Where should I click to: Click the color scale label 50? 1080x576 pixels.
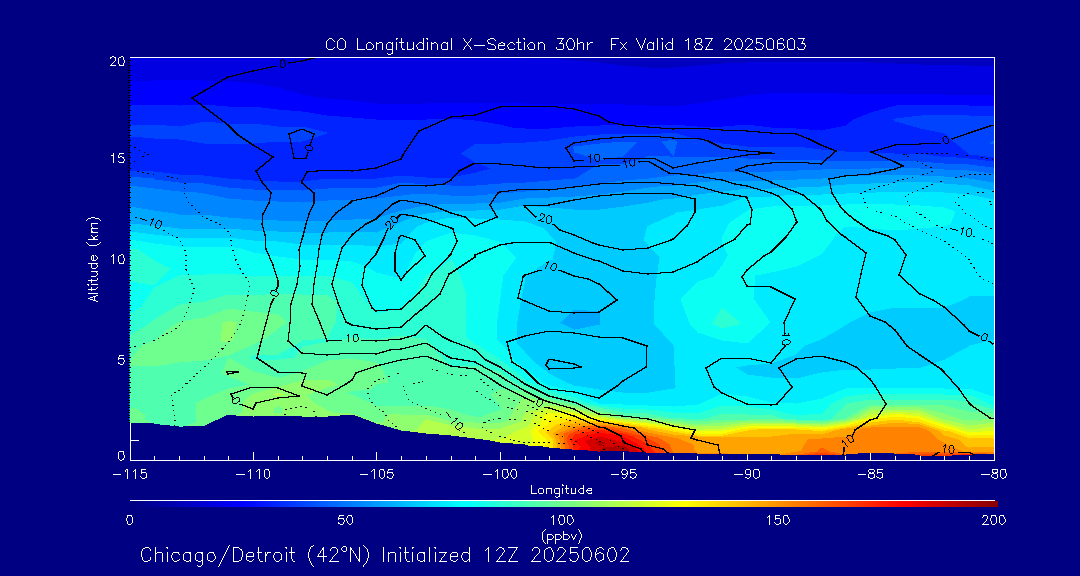346,520
